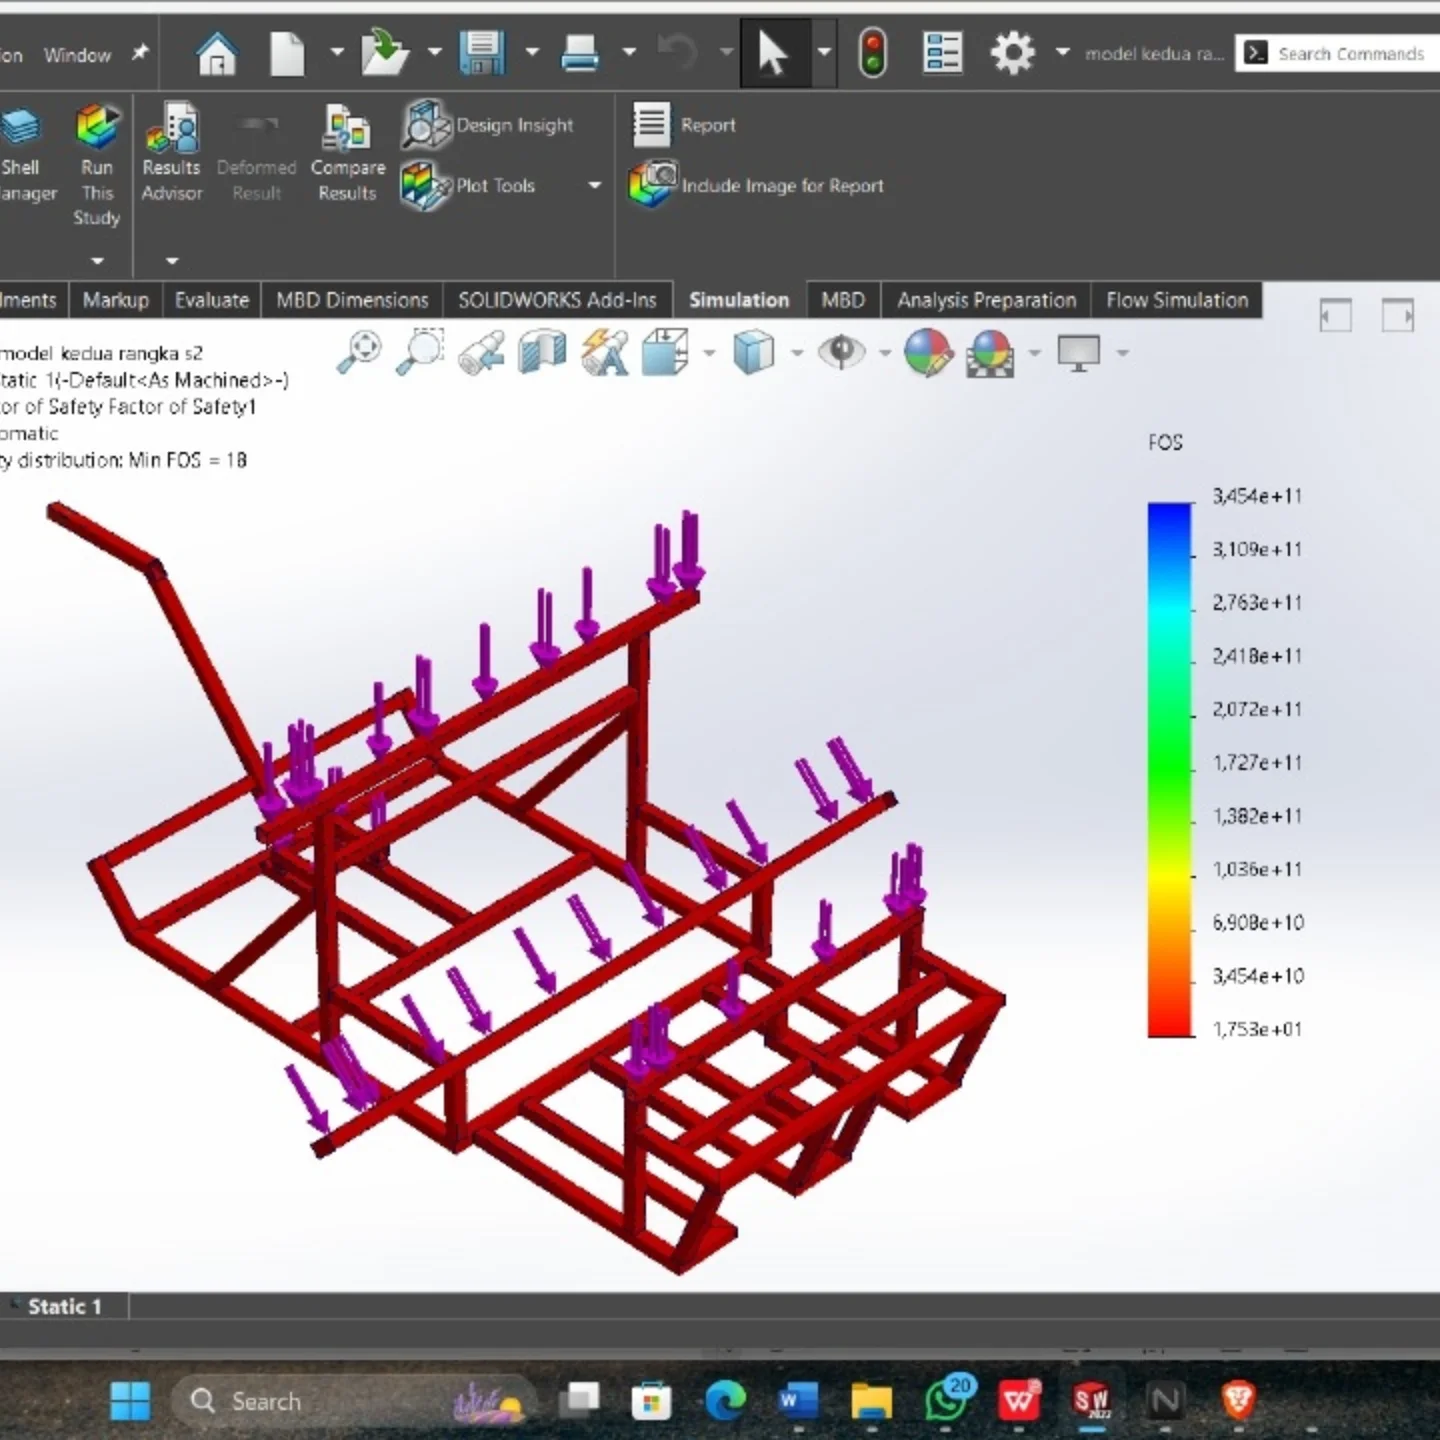1440x1440 pixels.
Task: Open Edit Appearance color ball icon
Action: 928,352
